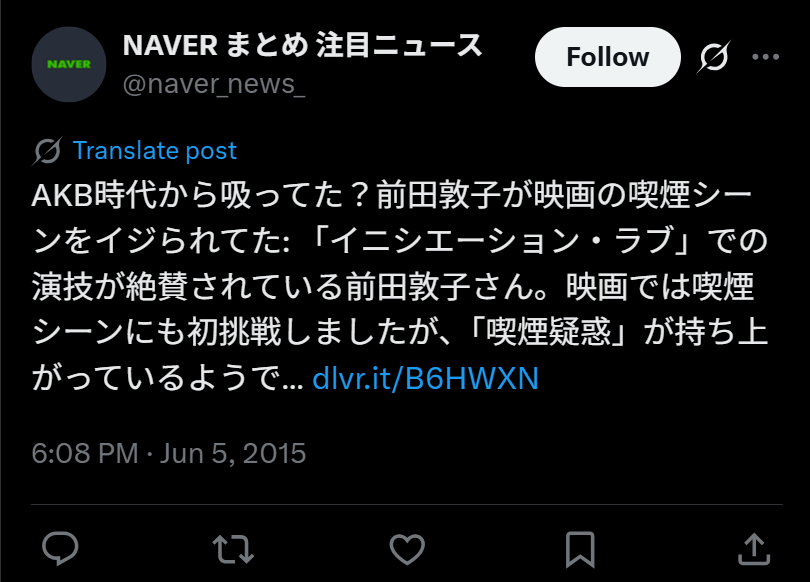
Task: Click the @naver_news_ handle
Action: 214,84
